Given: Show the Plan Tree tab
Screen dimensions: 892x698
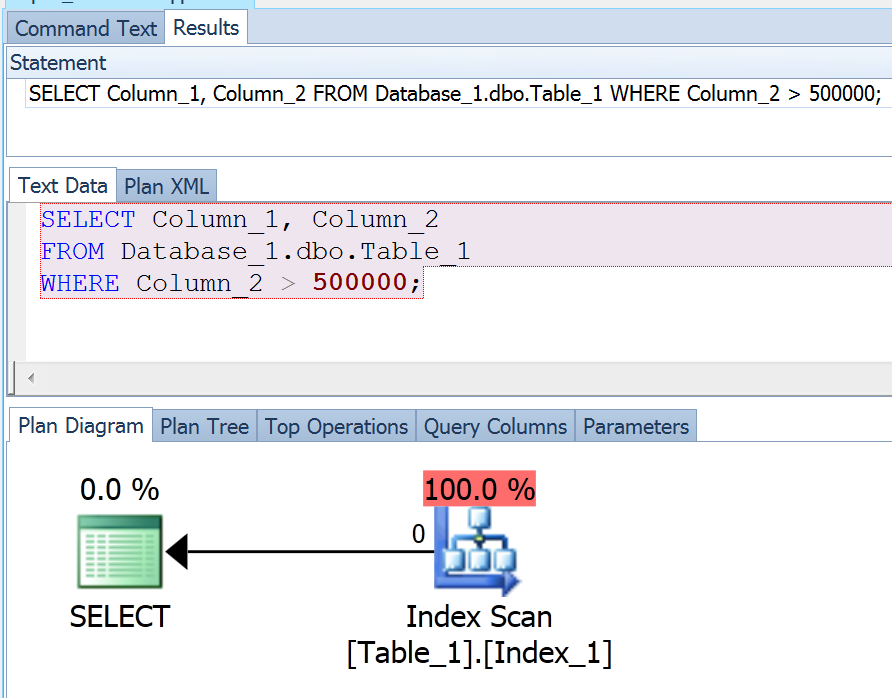Looking at the screenshot, I should coord(204,427).
